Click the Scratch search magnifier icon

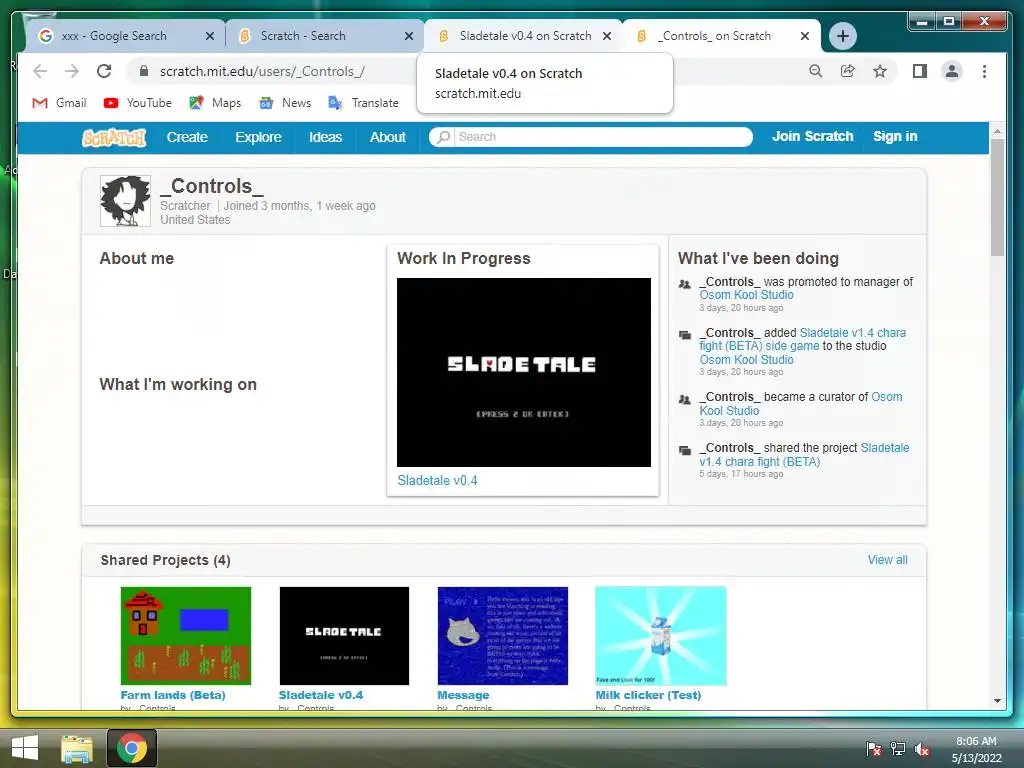[443, 136]
